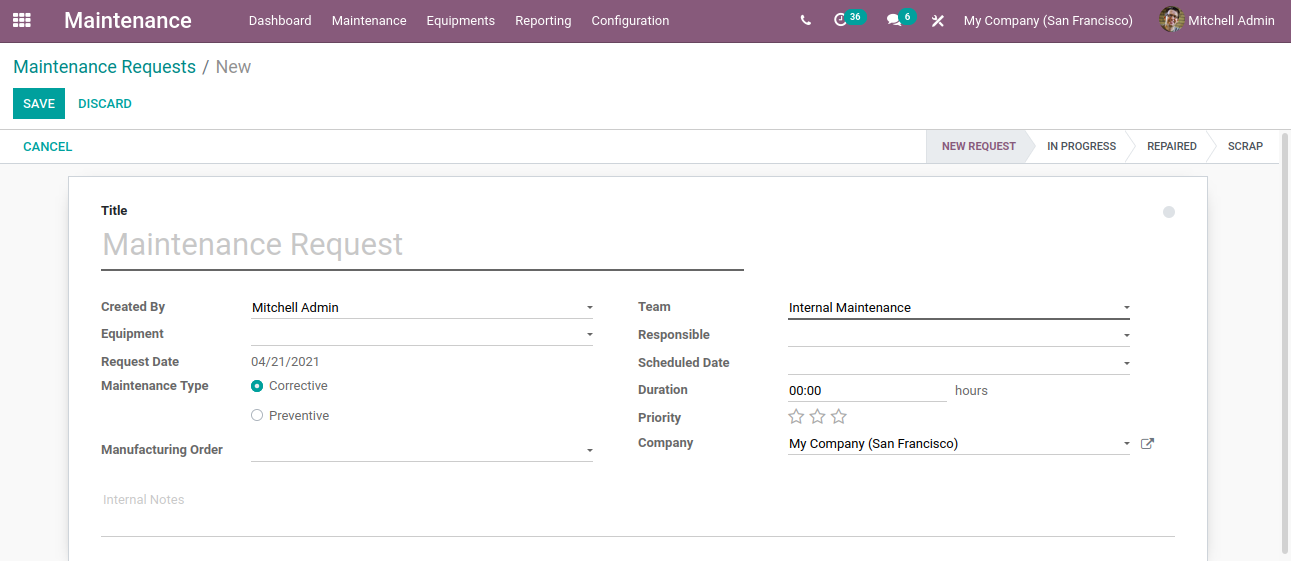Open the Maintenance top menu item
This screenshot has height=561, width=1291.
tap(369, 20)
